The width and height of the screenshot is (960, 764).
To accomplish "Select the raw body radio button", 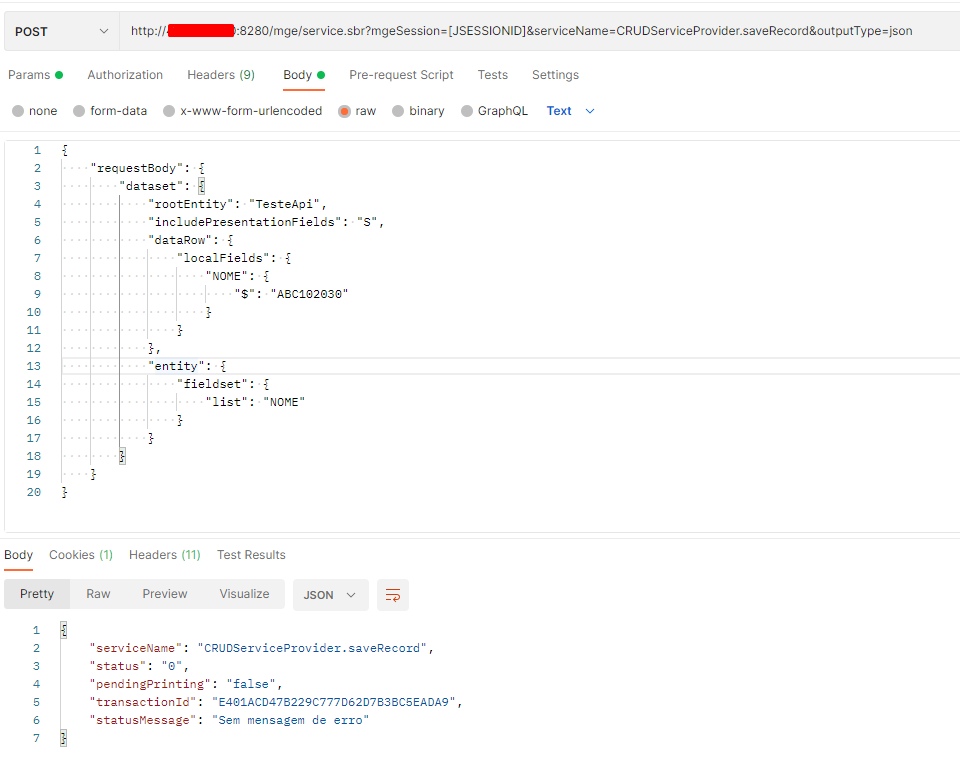I will pos(345,111).
